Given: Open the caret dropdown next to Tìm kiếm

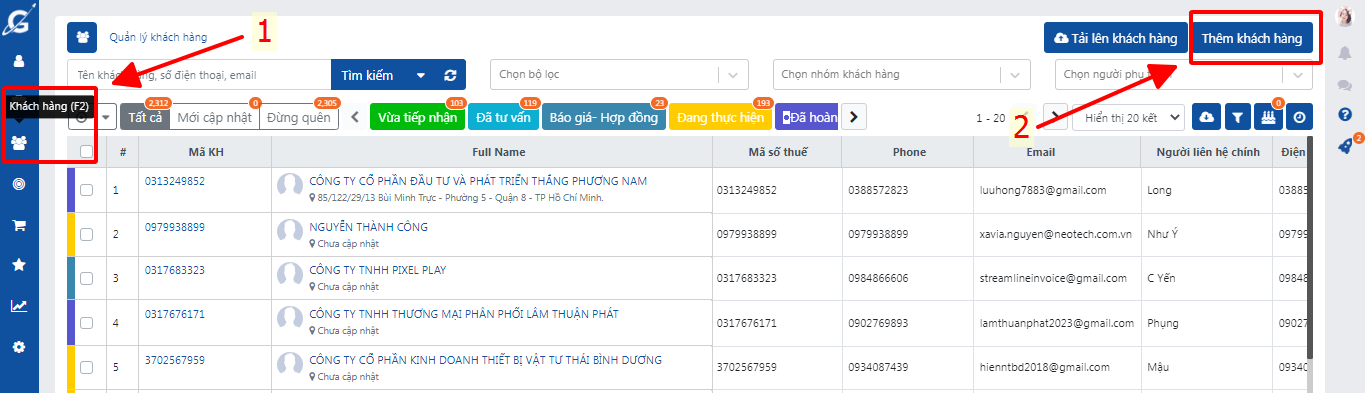Looking at the screenshot, I should click(x=421, y=75).
